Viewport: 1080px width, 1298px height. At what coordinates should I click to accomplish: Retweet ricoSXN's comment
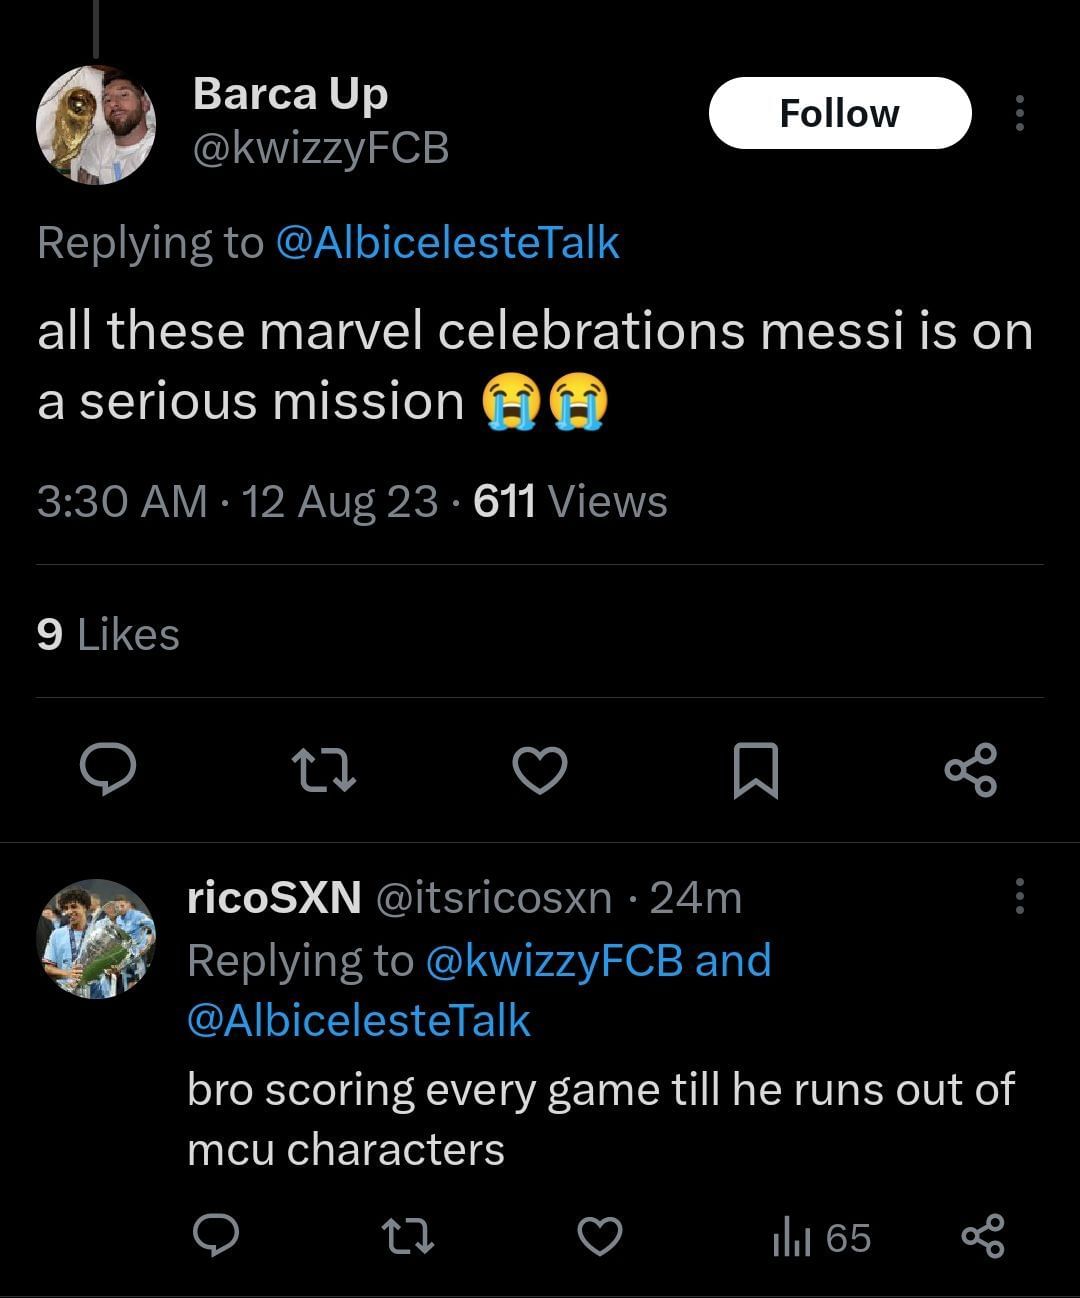coord(409,1237)
